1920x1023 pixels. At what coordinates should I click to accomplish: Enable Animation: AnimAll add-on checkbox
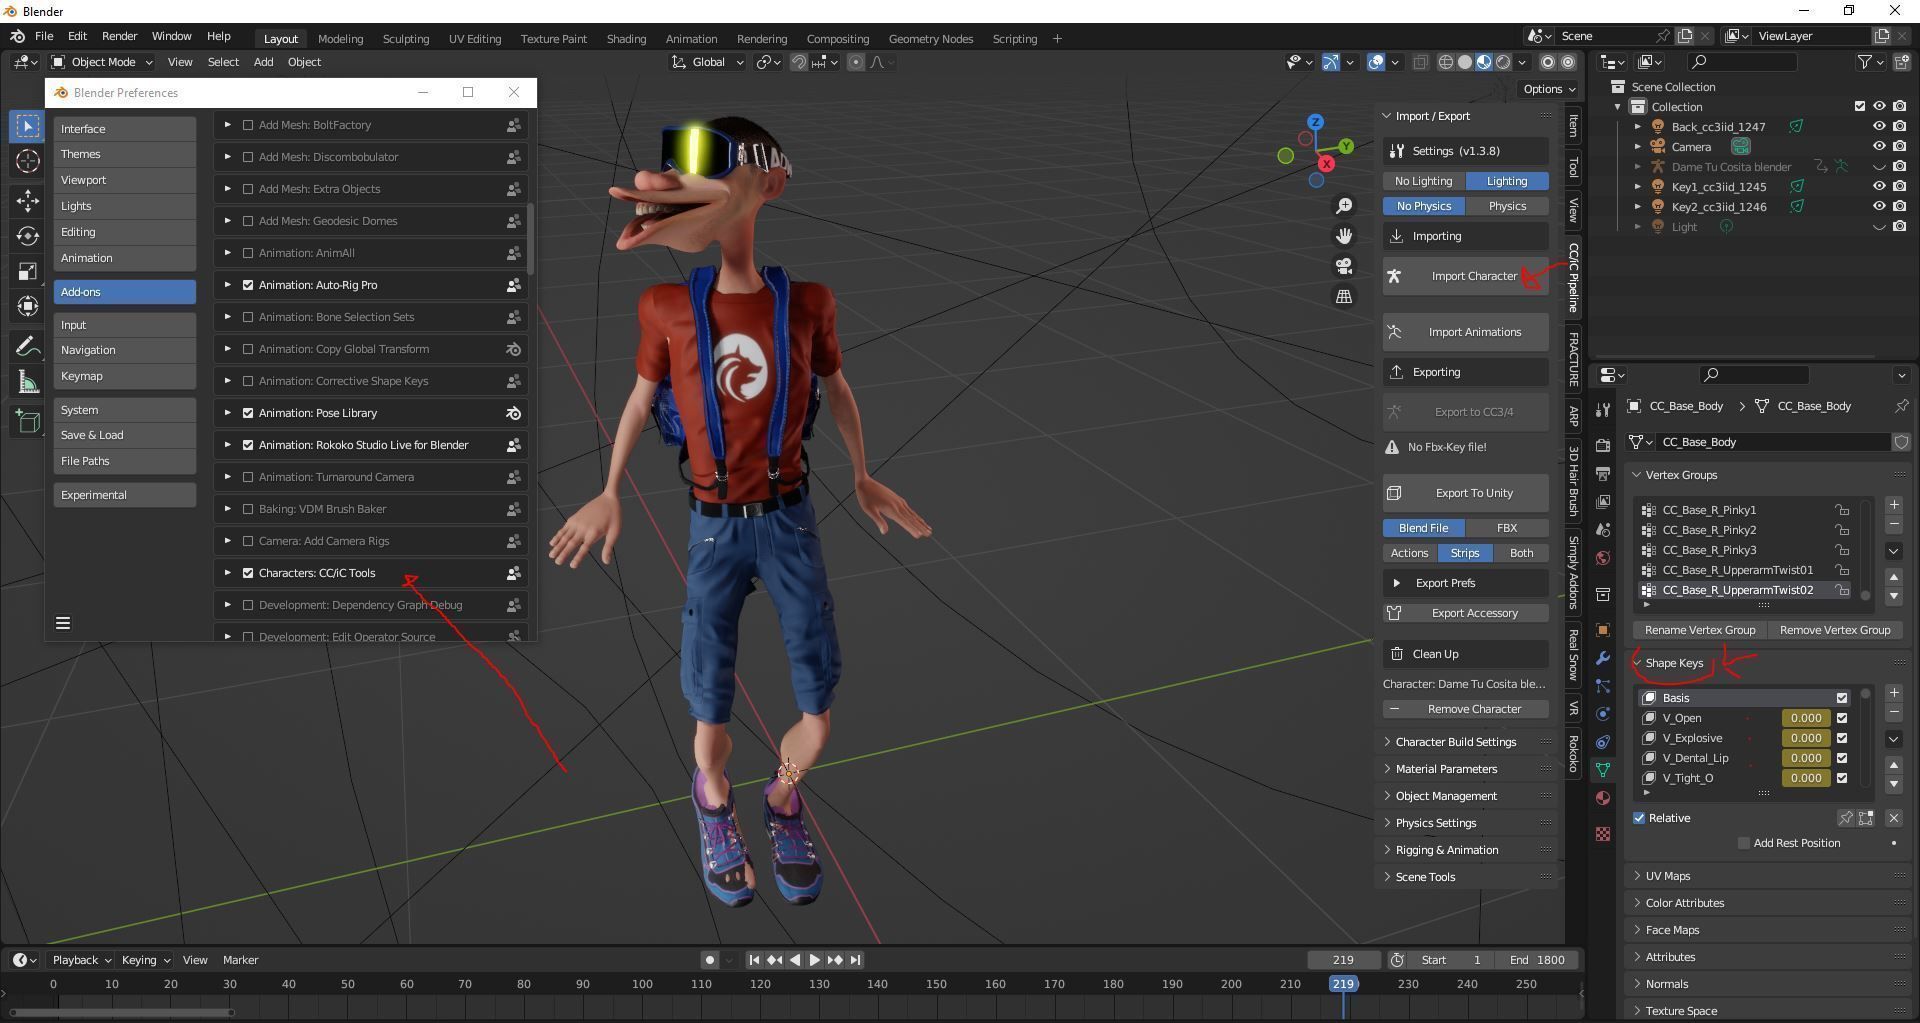tap(248, 253)
